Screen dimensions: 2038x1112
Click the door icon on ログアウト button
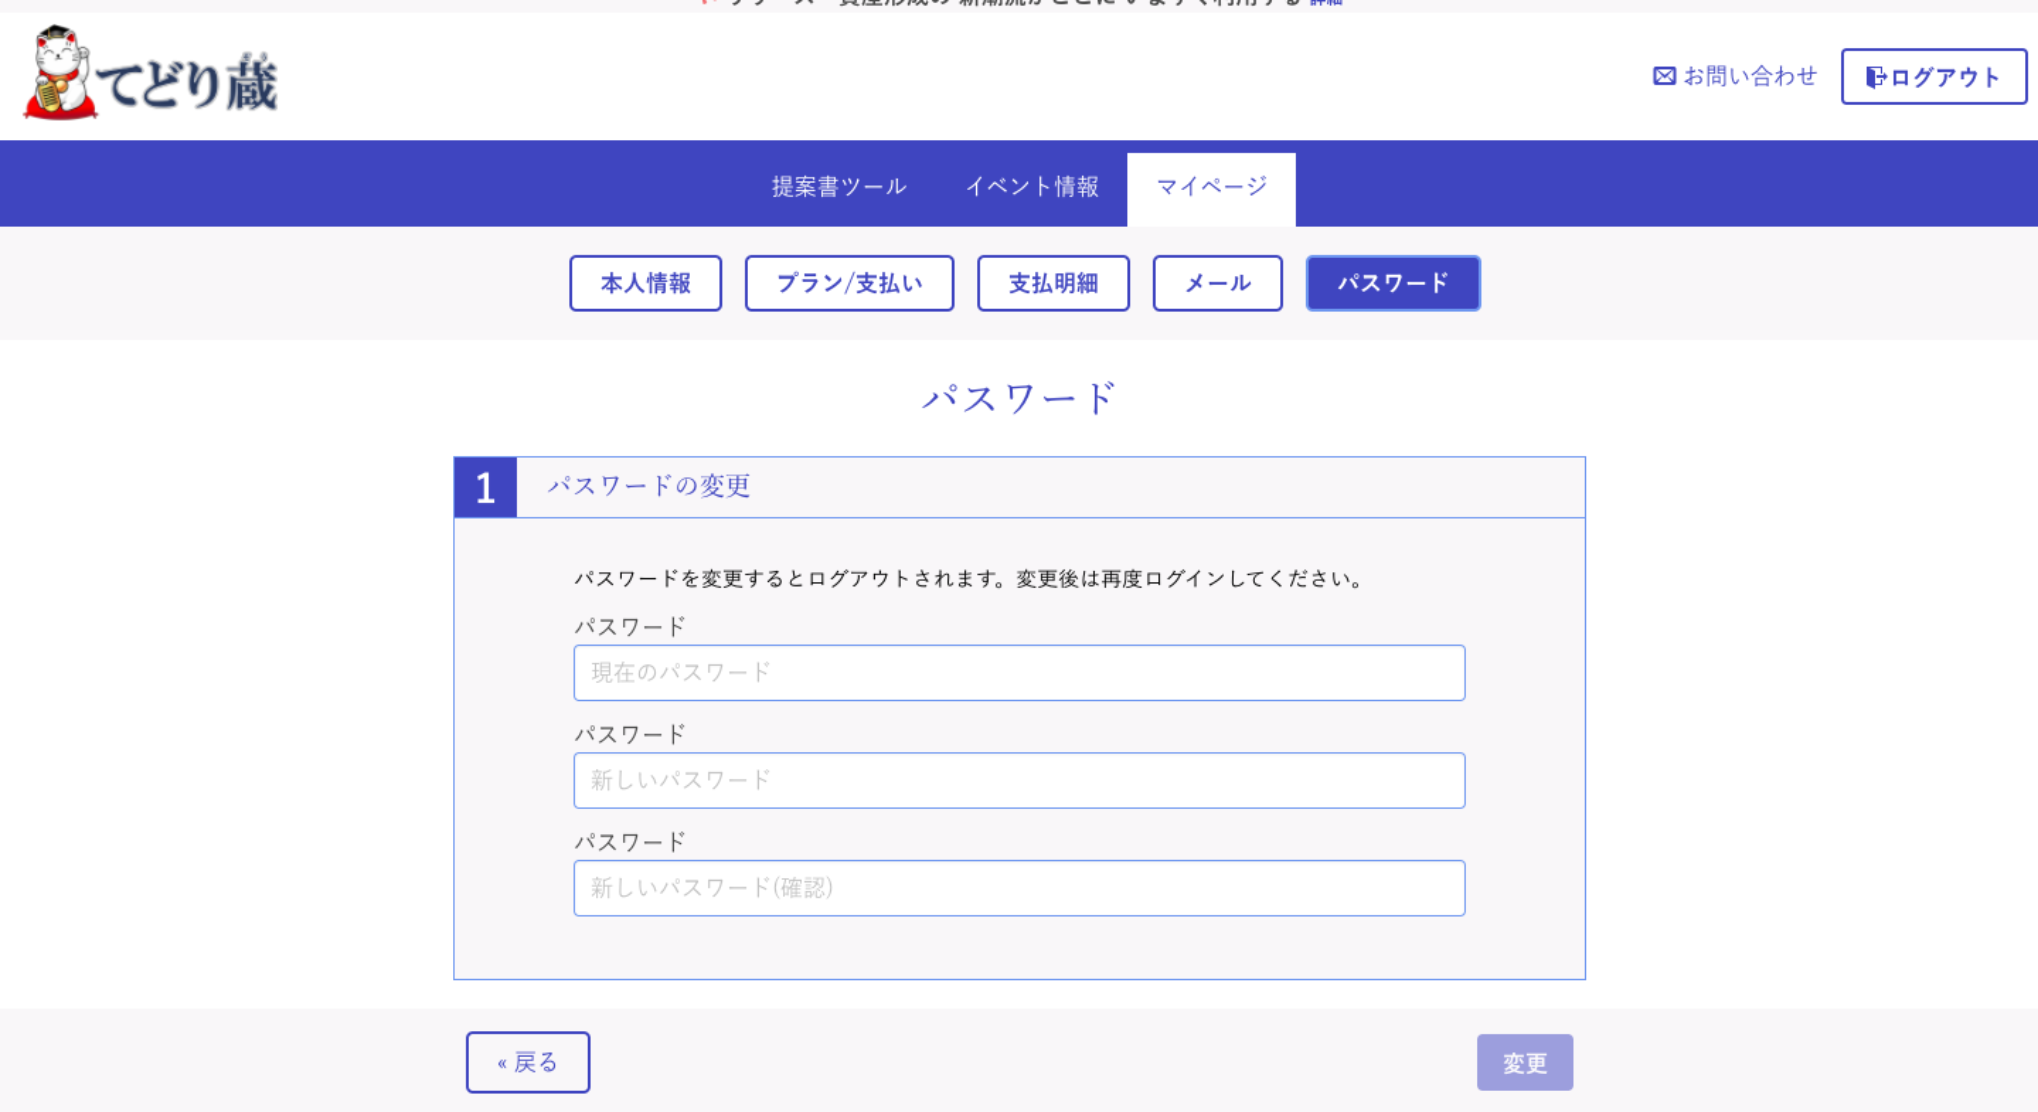point(1875,77)
